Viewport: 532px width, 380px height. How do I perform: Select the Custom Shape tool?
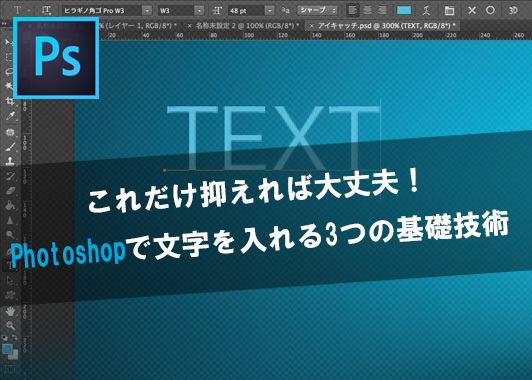point(10,295)
